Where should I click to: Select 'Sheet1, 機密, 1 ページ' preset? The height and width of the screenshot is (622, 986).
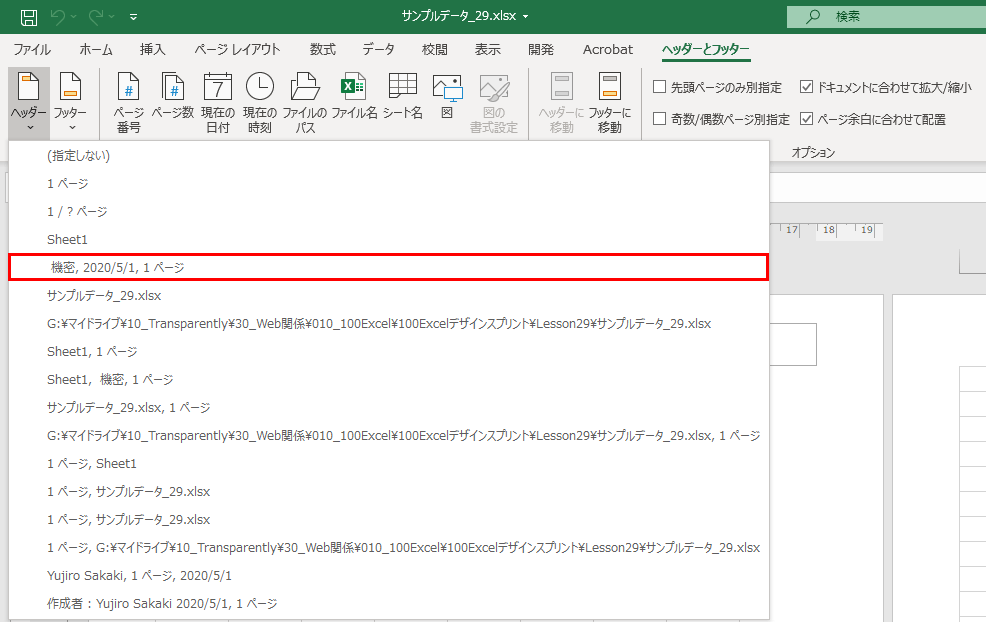coord(389,379)
